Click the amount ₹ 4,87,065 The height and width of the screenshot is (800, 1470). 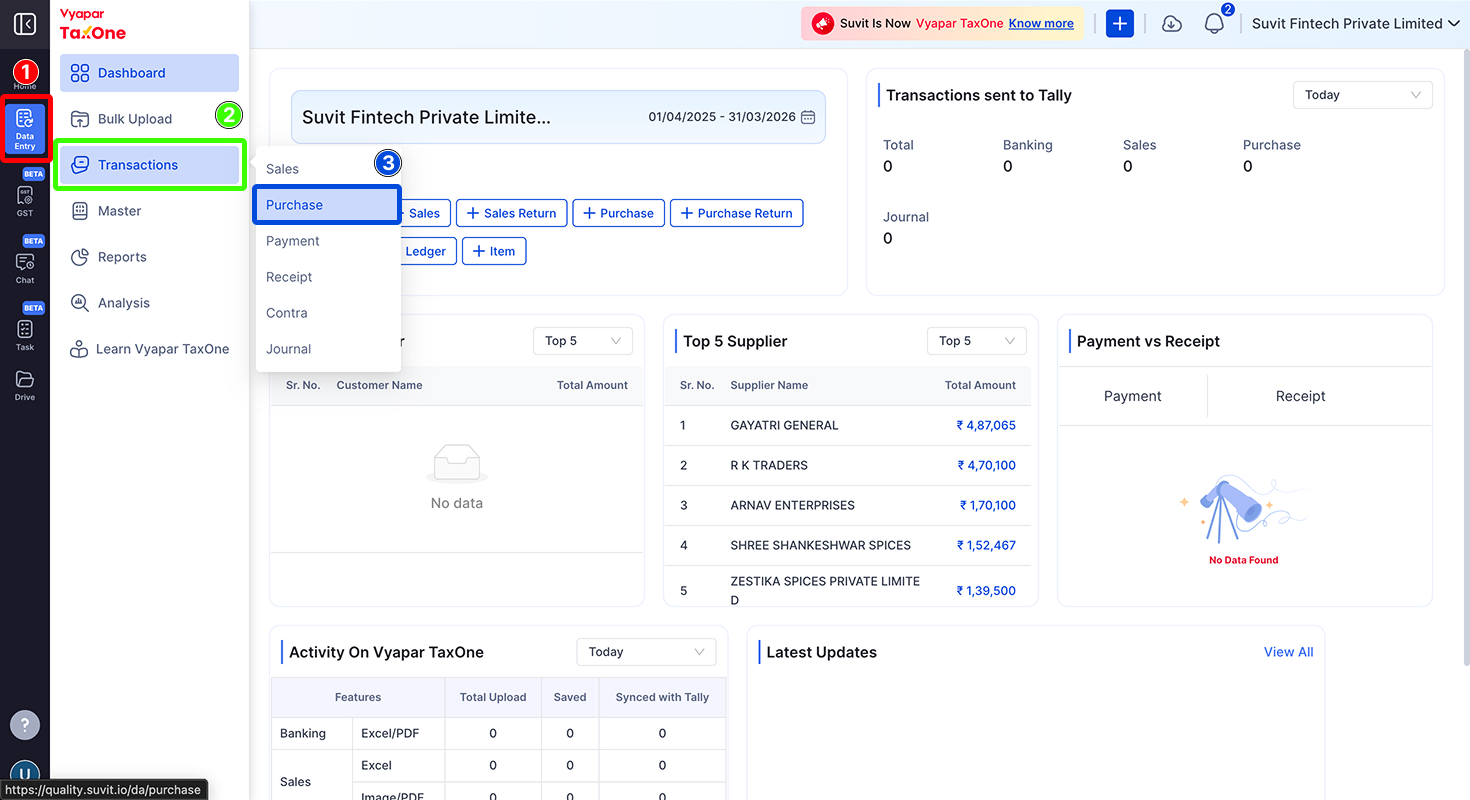[x=986, y=425]
